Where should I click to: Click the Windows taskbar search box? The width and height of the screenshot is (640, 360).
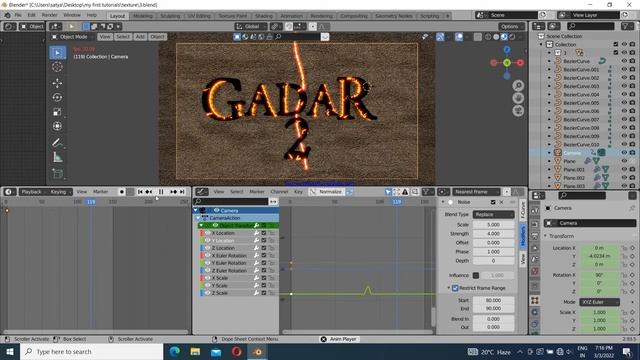[x=91, y=351]
